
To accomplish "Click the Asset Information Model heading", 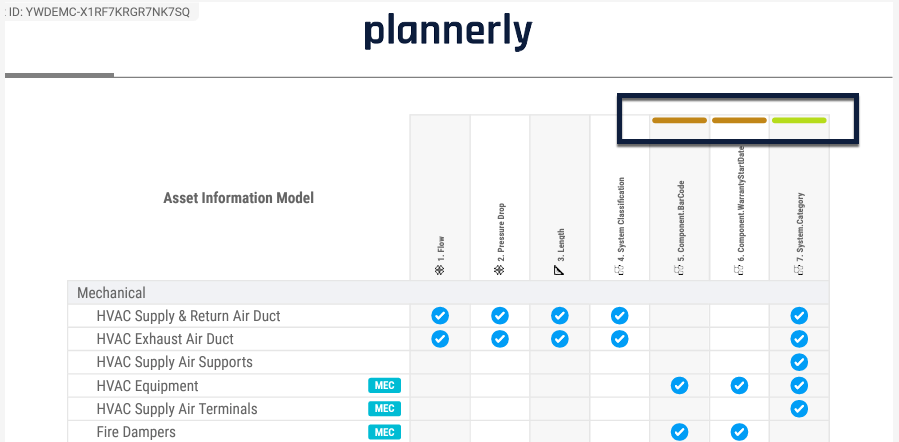I will (238, 198).
